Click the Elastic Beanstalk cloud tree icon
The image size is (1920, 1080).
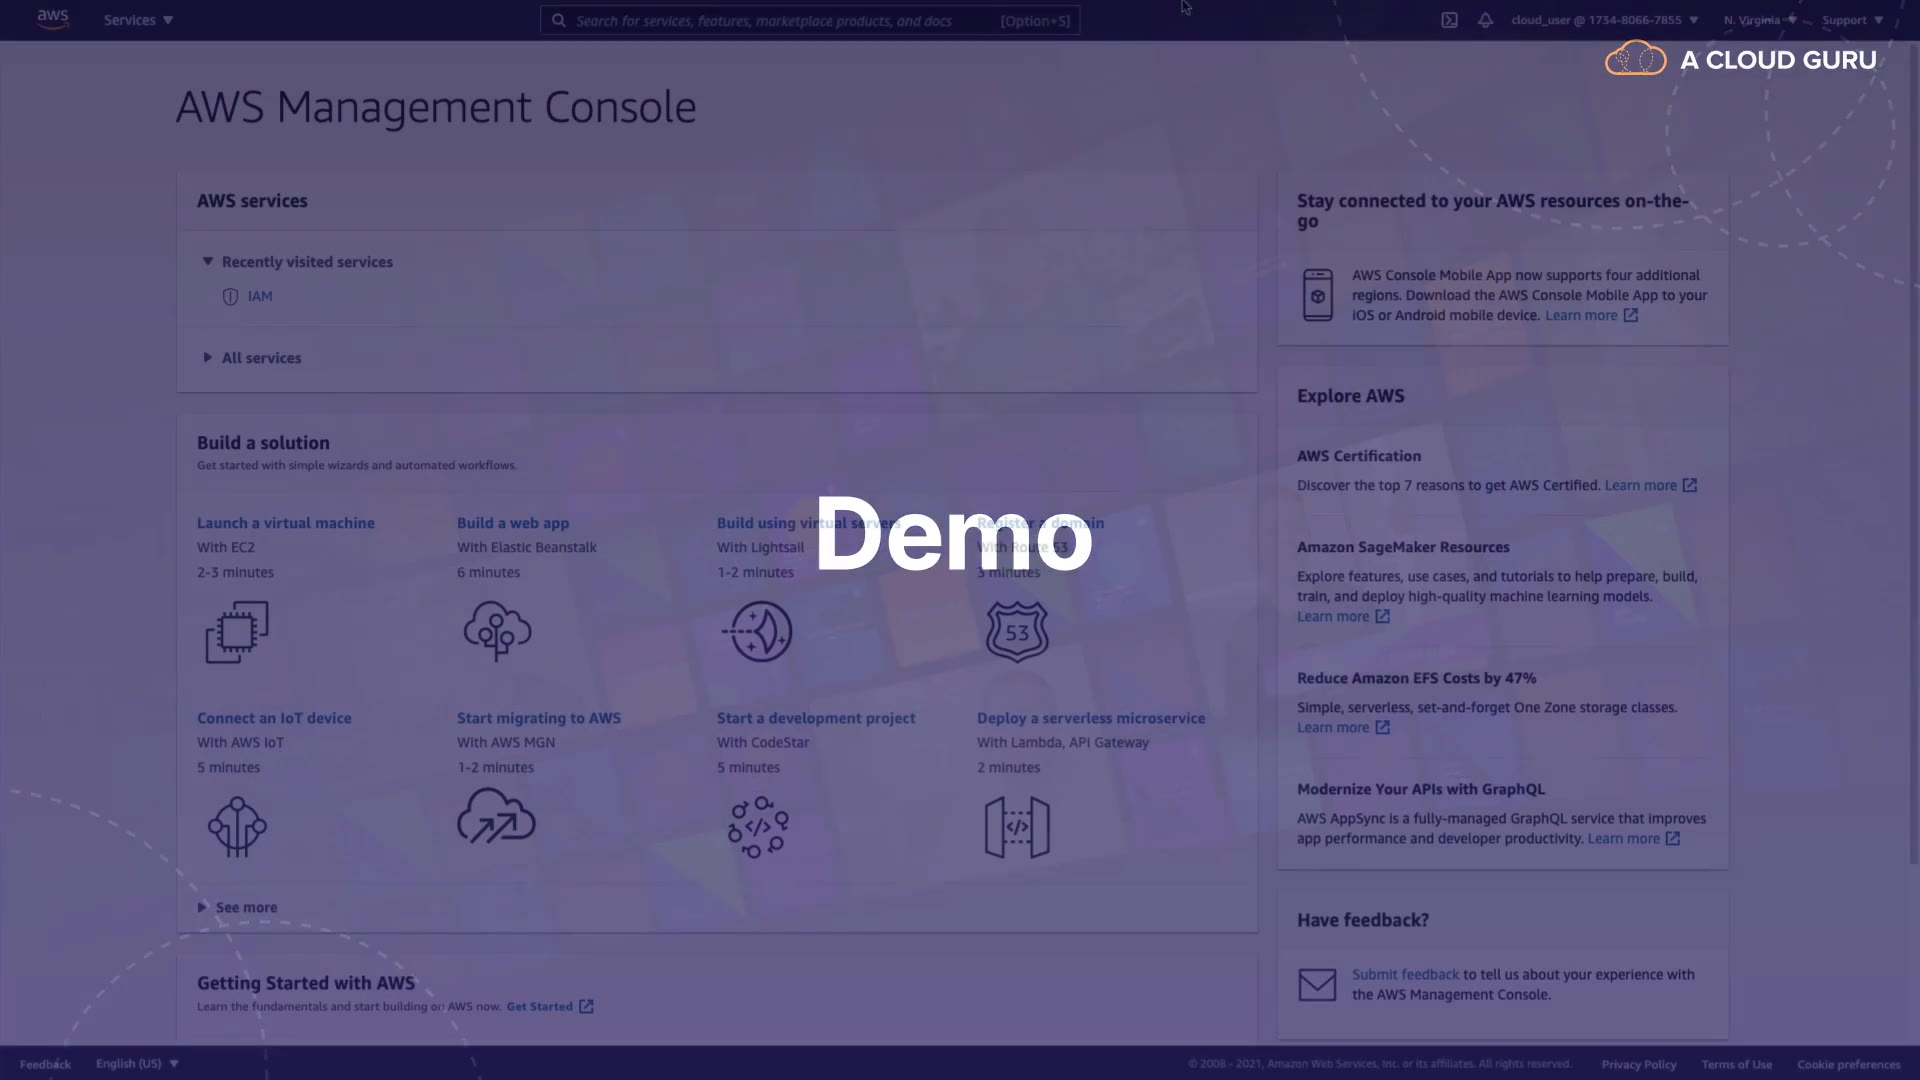pyautogui.click(x=497, y=631)
